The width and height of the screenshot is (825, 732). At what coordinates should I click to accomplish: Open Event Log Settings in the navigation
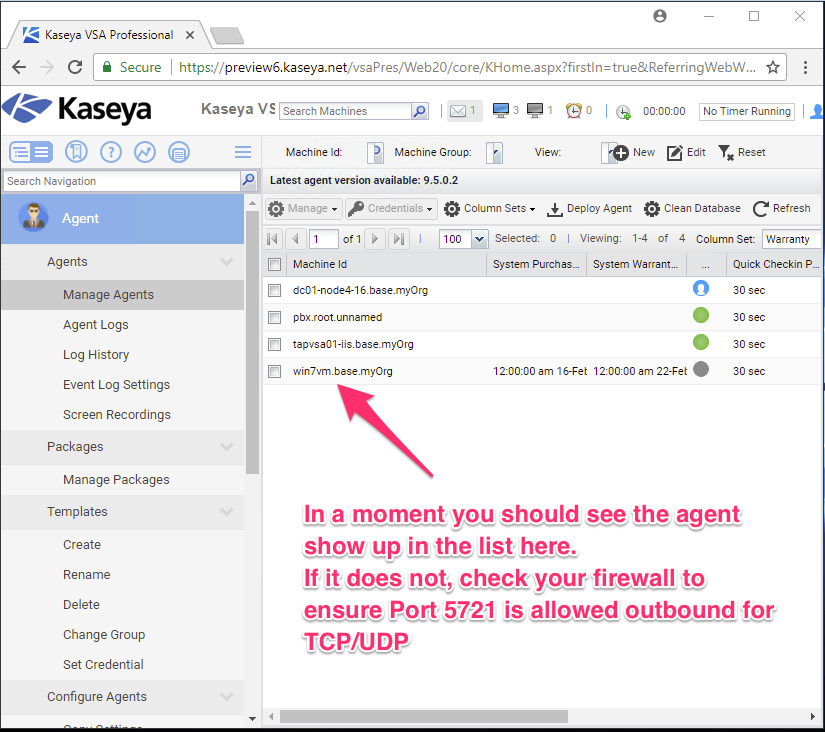pos(123,385)
